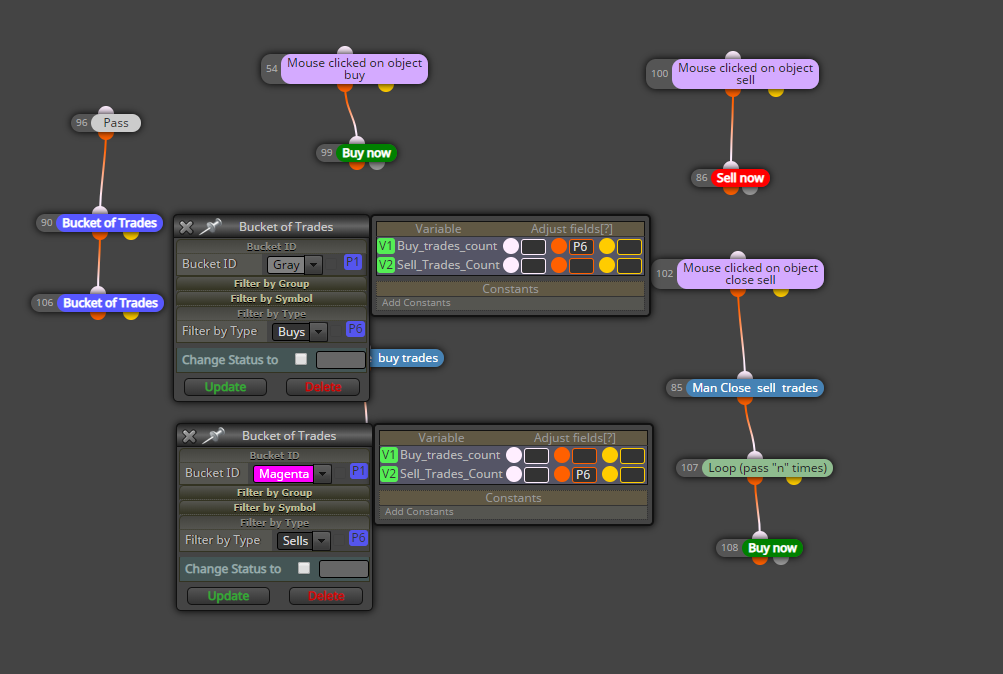This screenshot has width=1003, height=674.
Task: Toggle checkbox beside P1 in Gray panel
Action: click(x=333, y=263)
